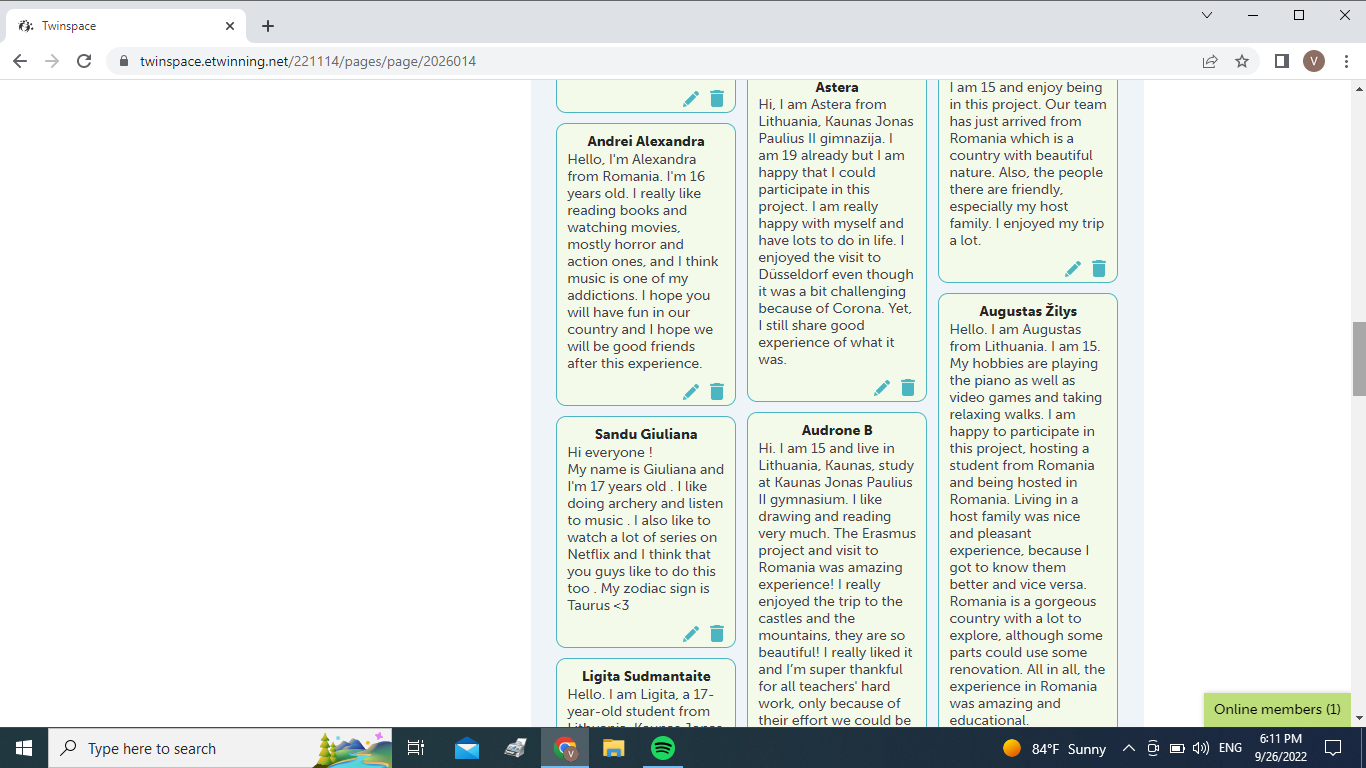Delete the card above Augustas Žilys

[1099, 268]
